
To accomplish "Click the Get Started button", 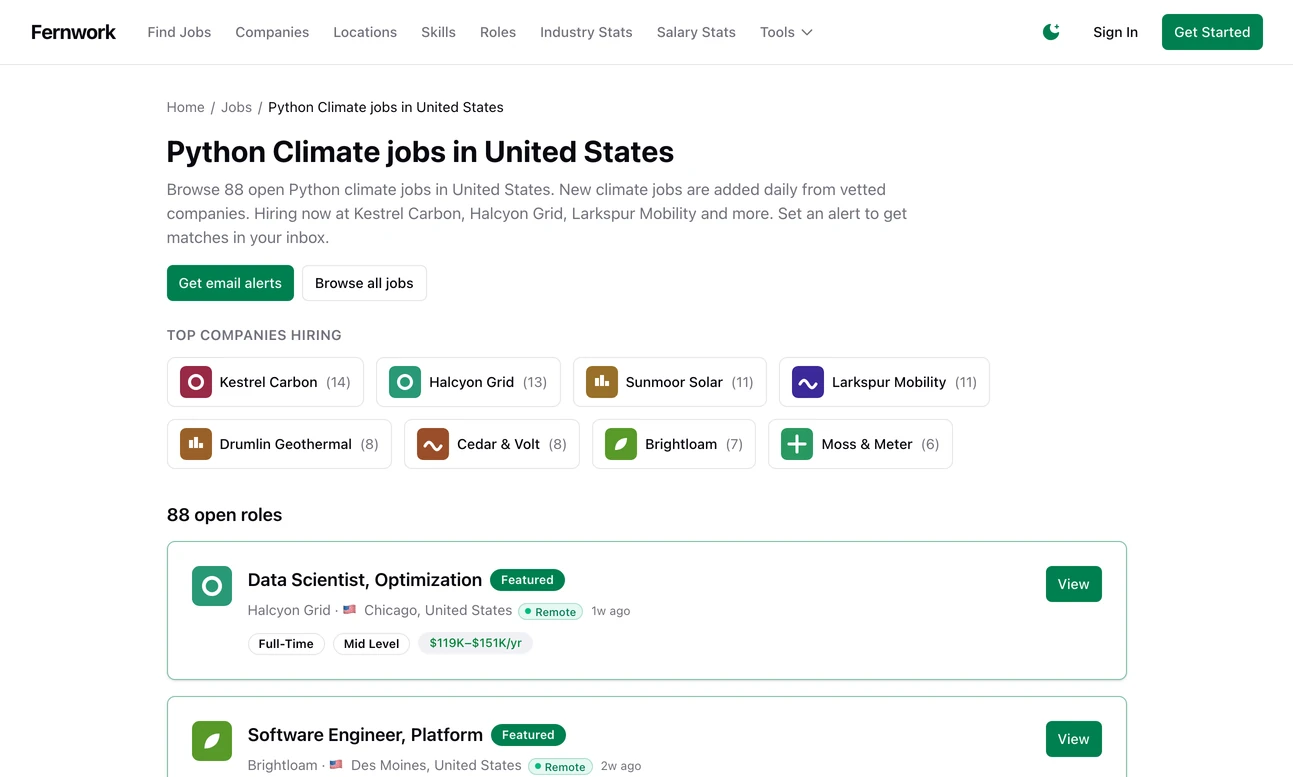I will coord(1212,32).
